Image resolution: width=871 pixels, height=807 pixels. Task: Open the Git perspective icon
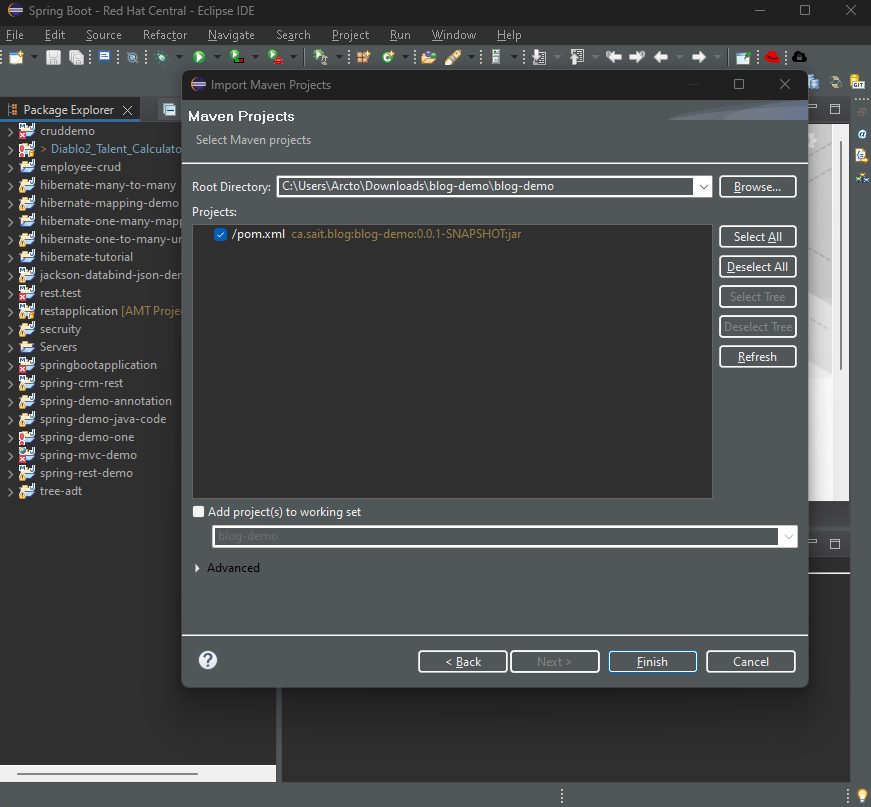(858, 83)
